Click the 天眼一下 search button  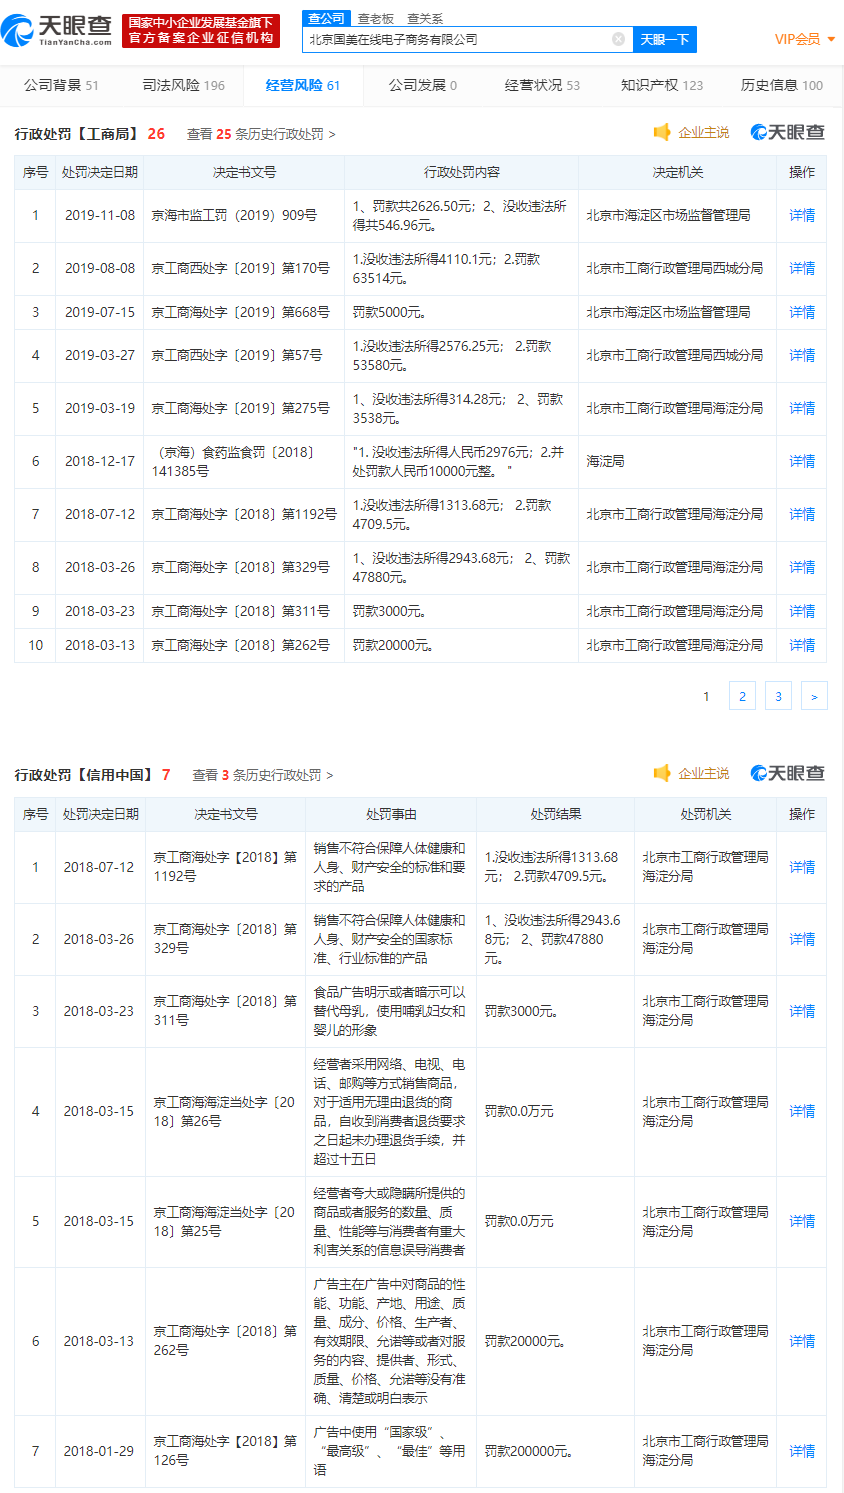(665, 39)
